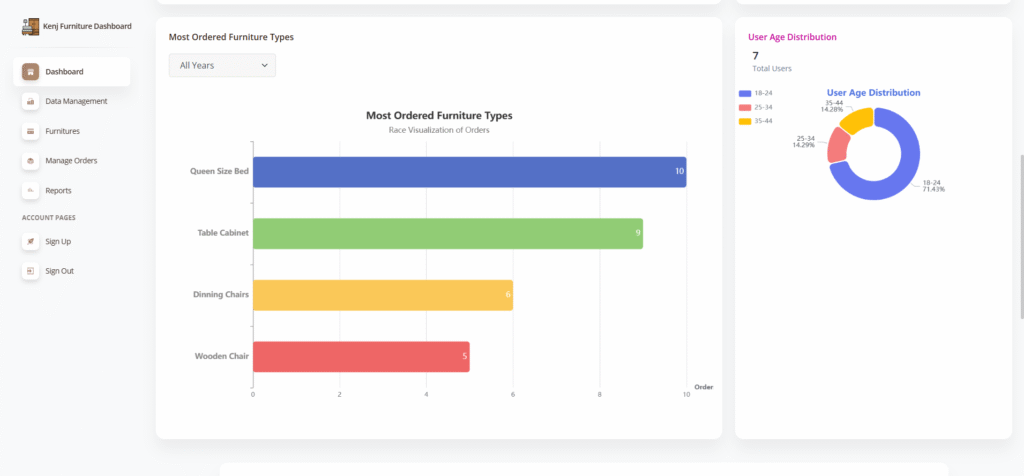
Task: Open the All Years dropdown
Action: 222,65
